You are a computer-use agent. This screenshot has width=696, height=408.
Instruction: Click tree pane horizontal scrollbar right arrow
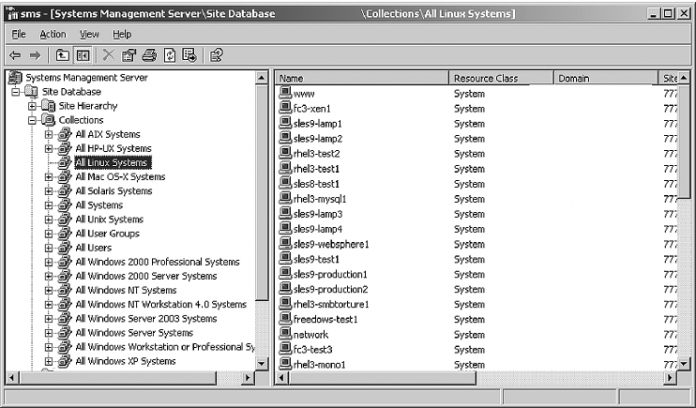click(248, 378)
